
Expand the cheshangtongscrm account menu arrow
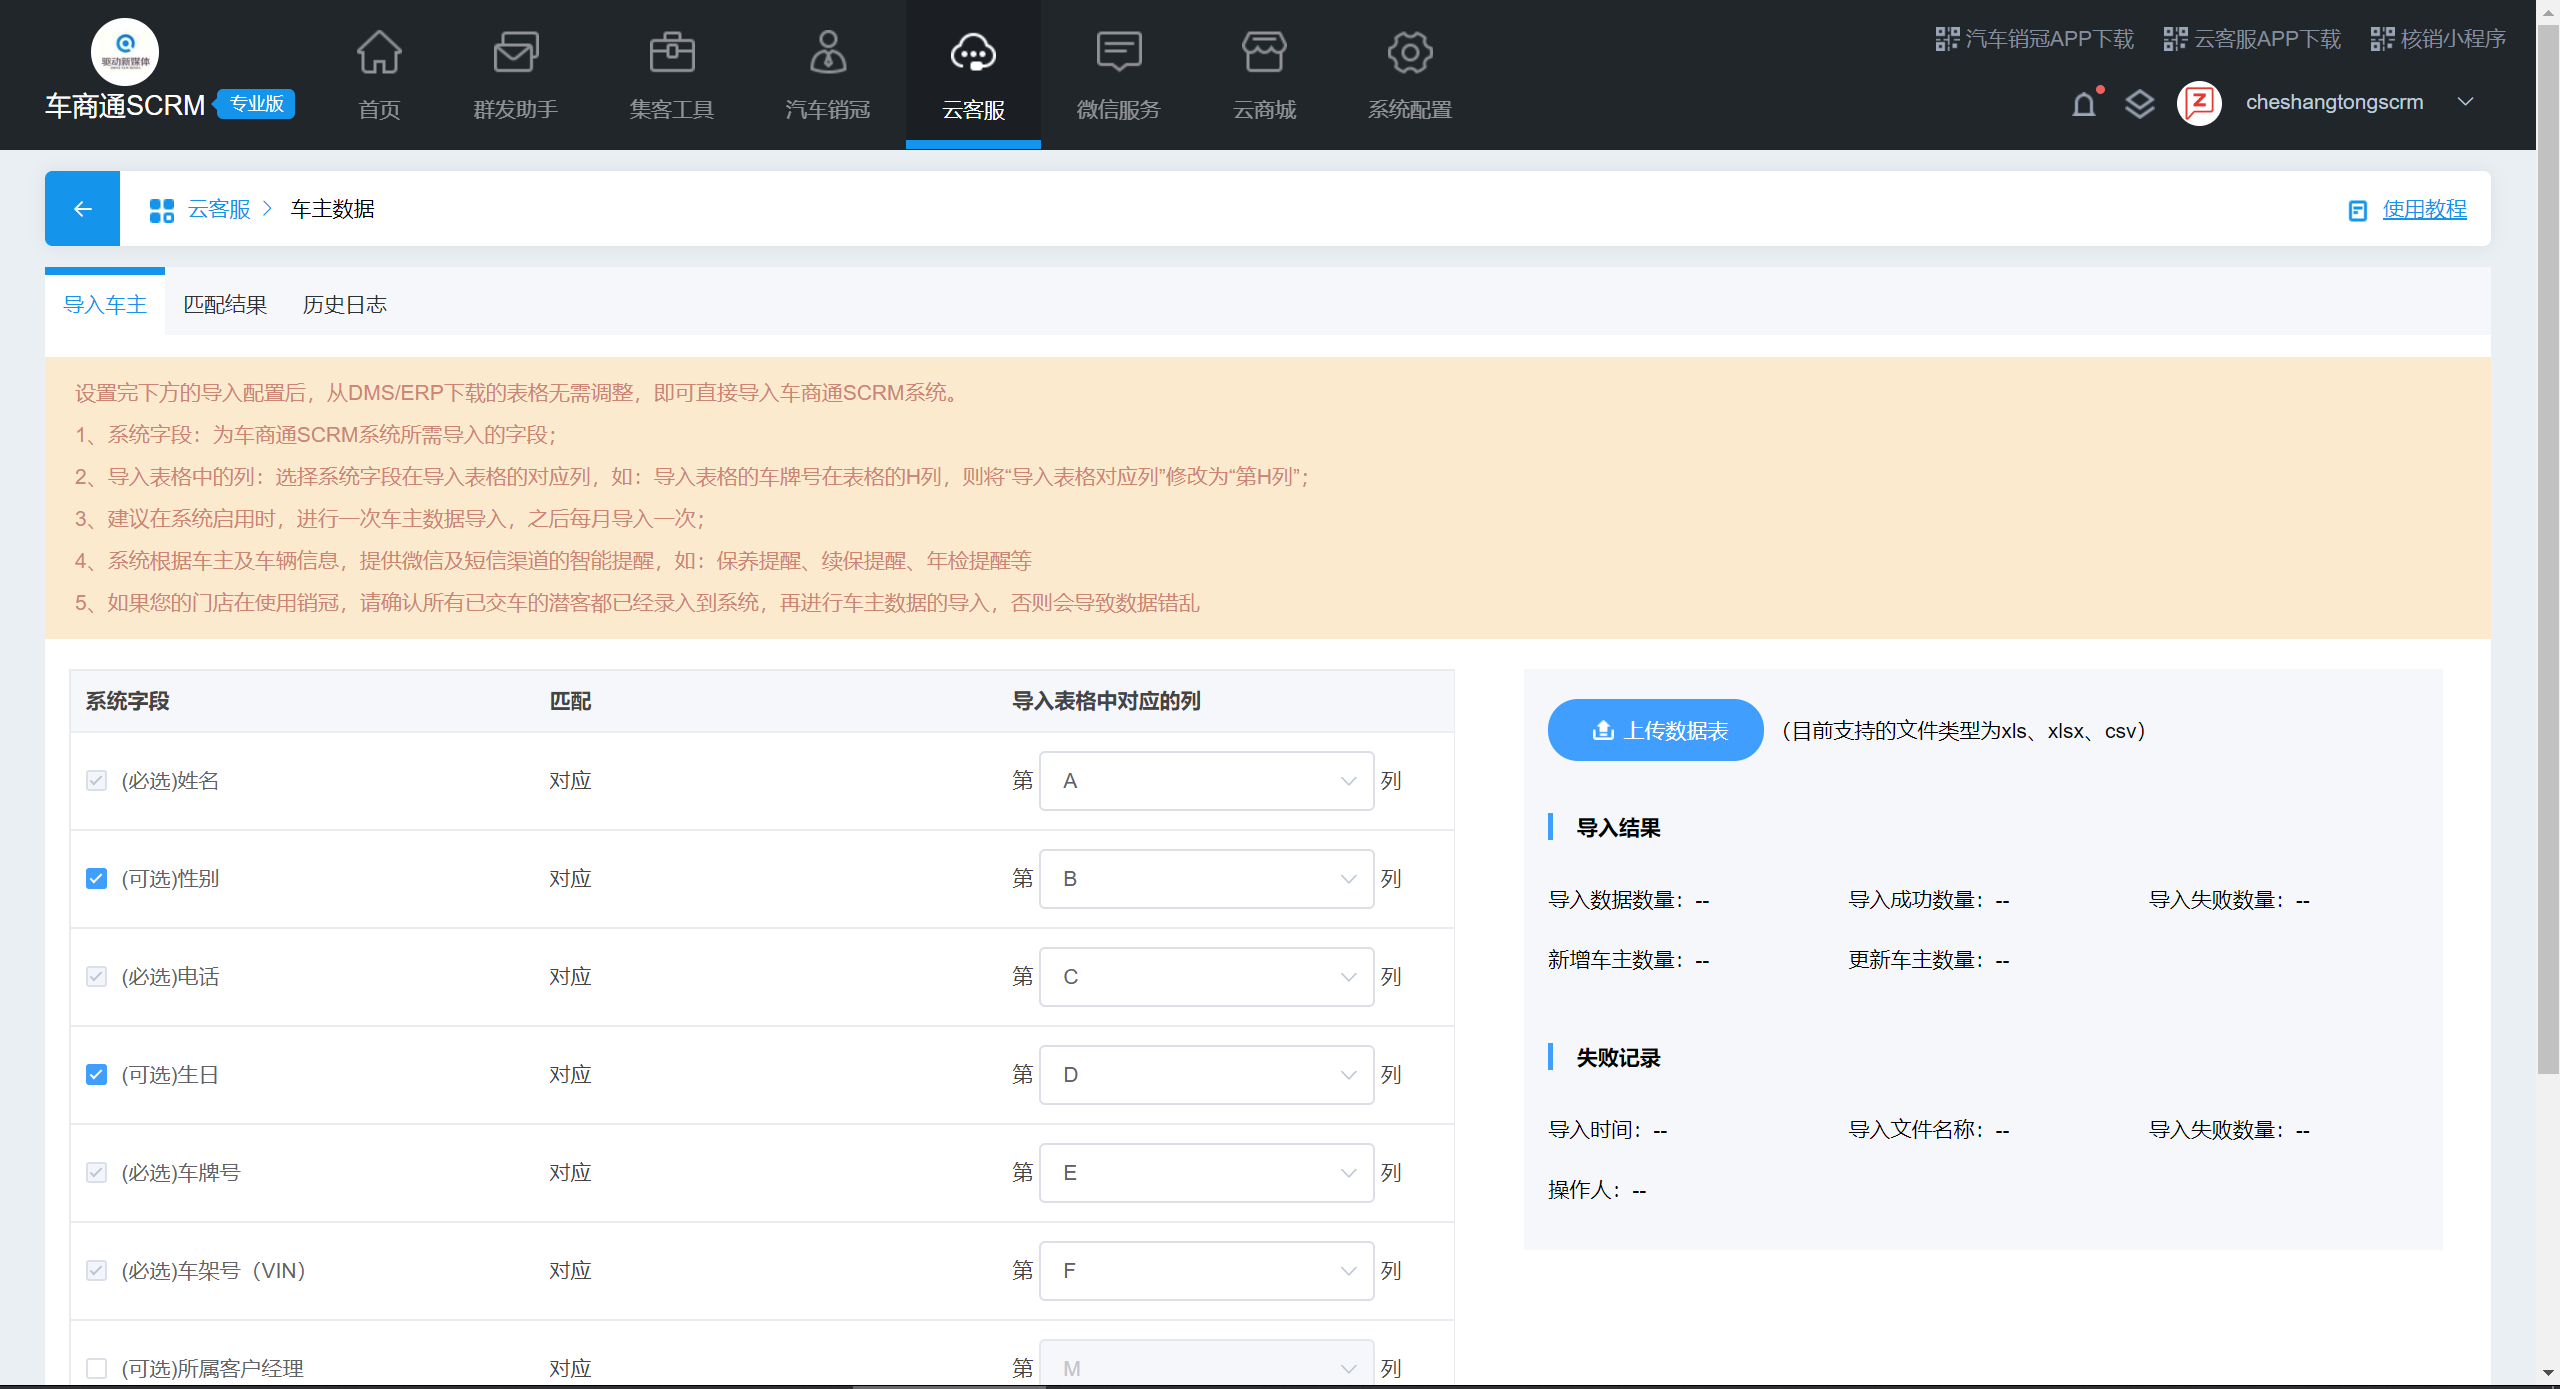(2466, 102)
